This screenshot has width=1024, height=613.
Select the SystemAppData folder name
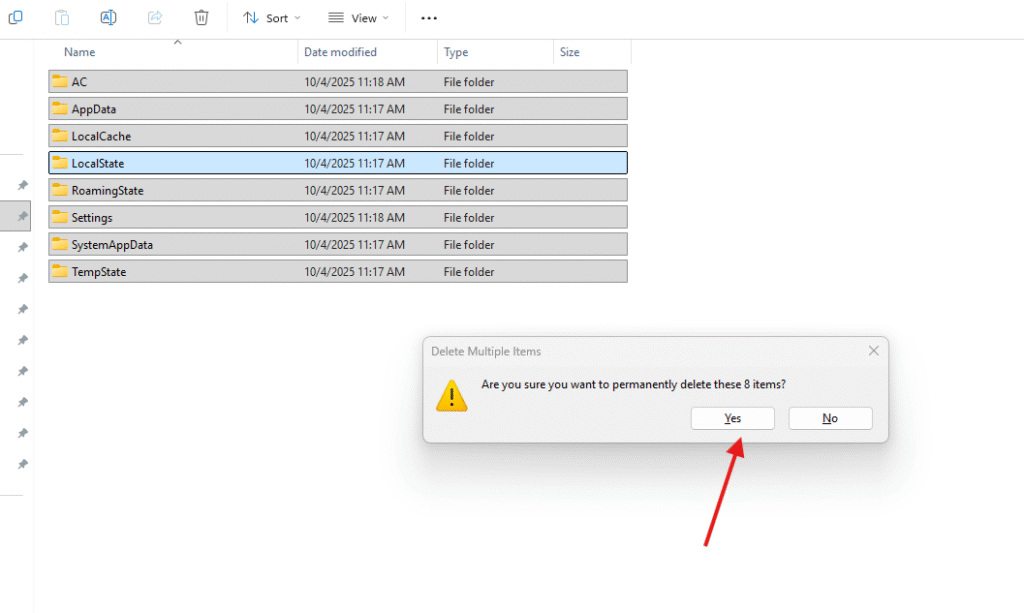[112, 245]
